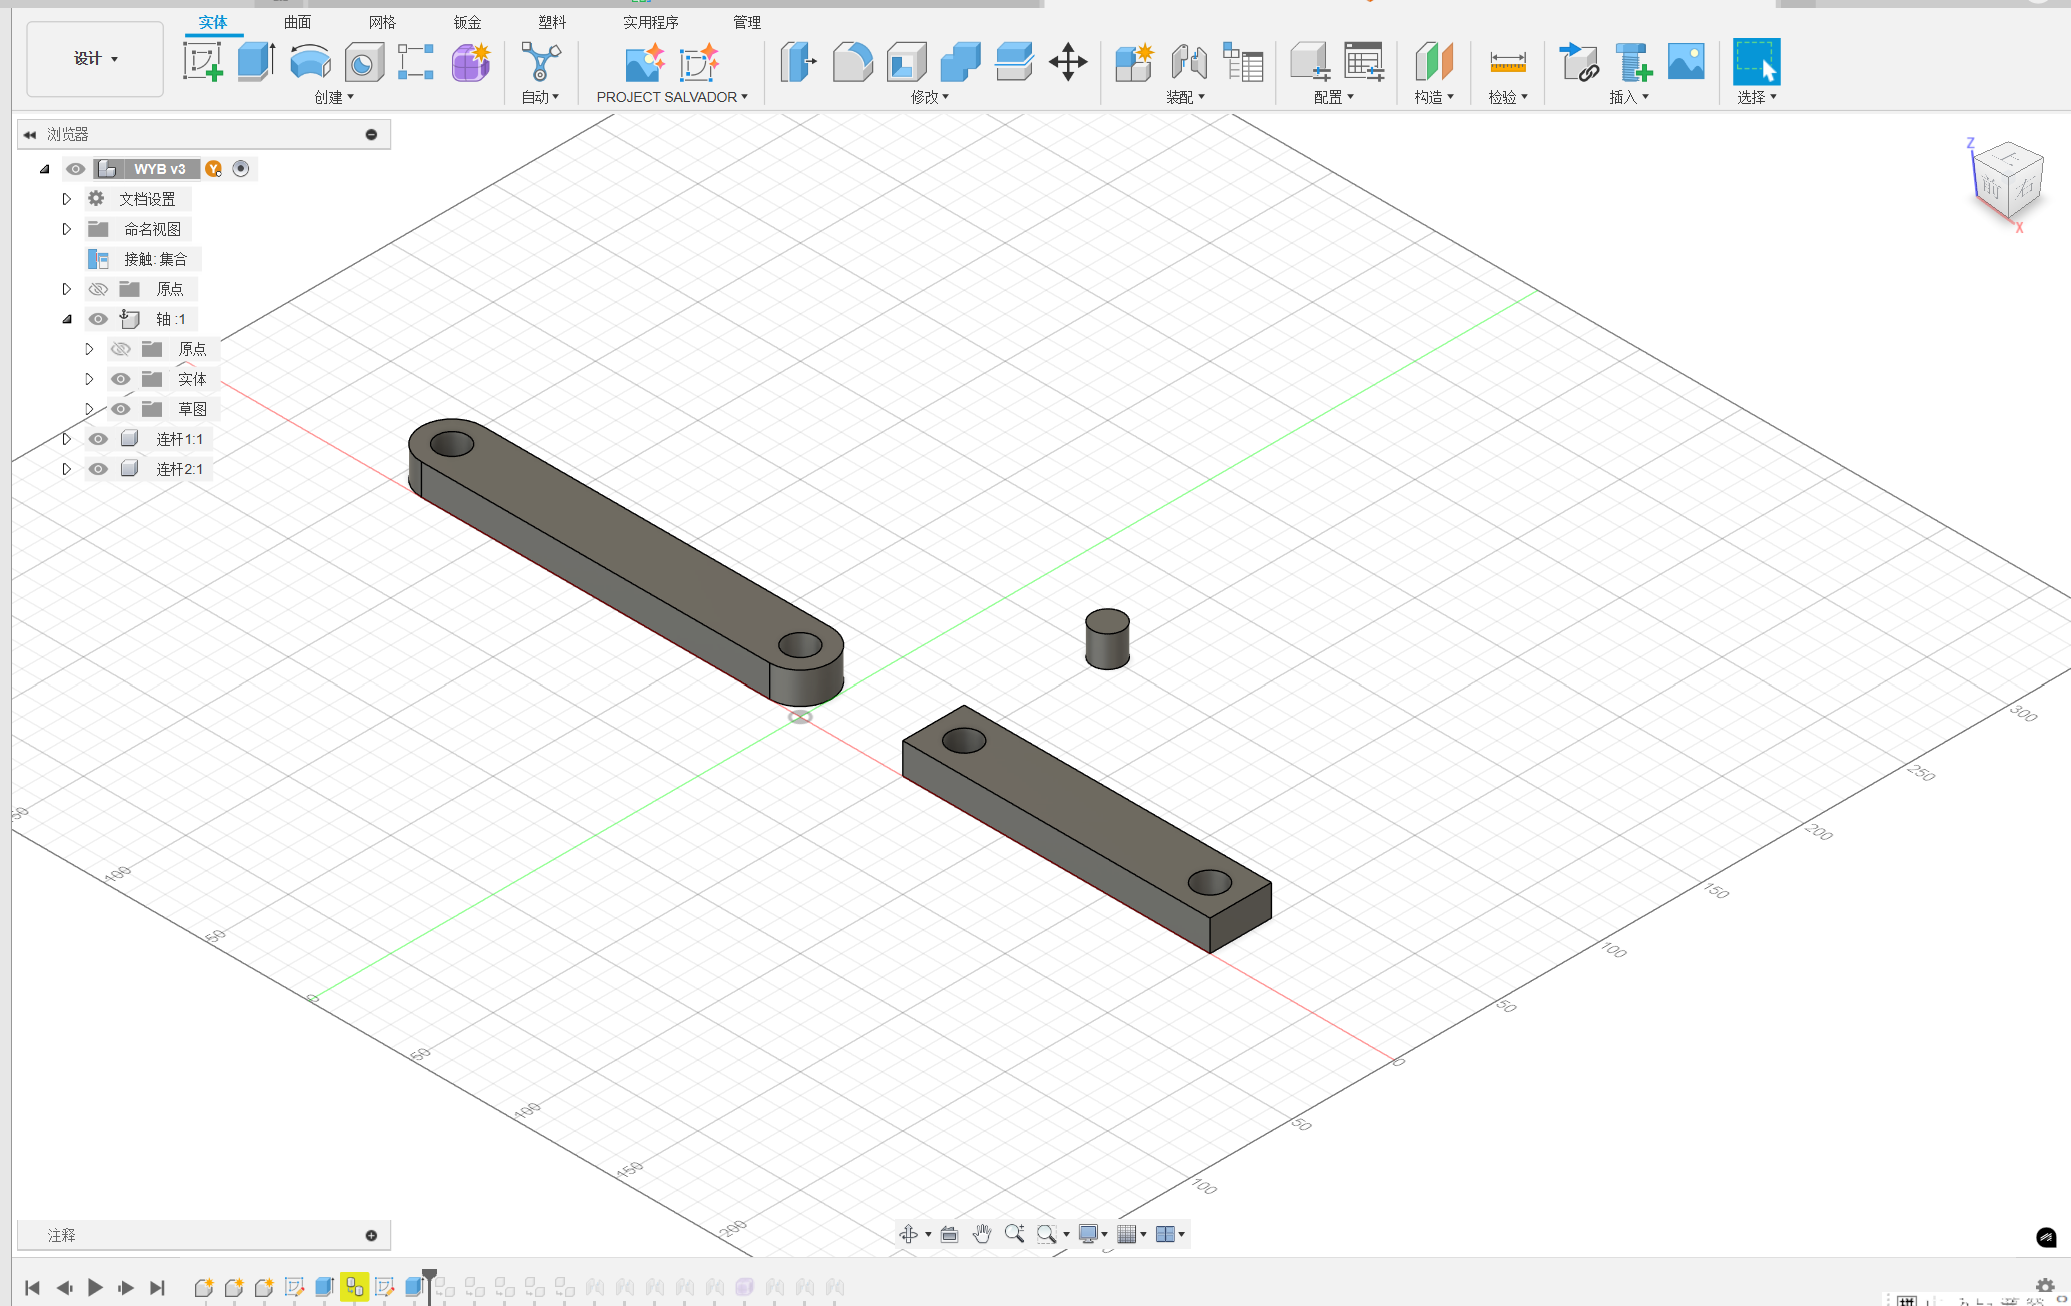The width and height of the screenshot is (2071, 1306).
Task: Expand the 文档设置 tree node
Action: (x=66, y=199)
